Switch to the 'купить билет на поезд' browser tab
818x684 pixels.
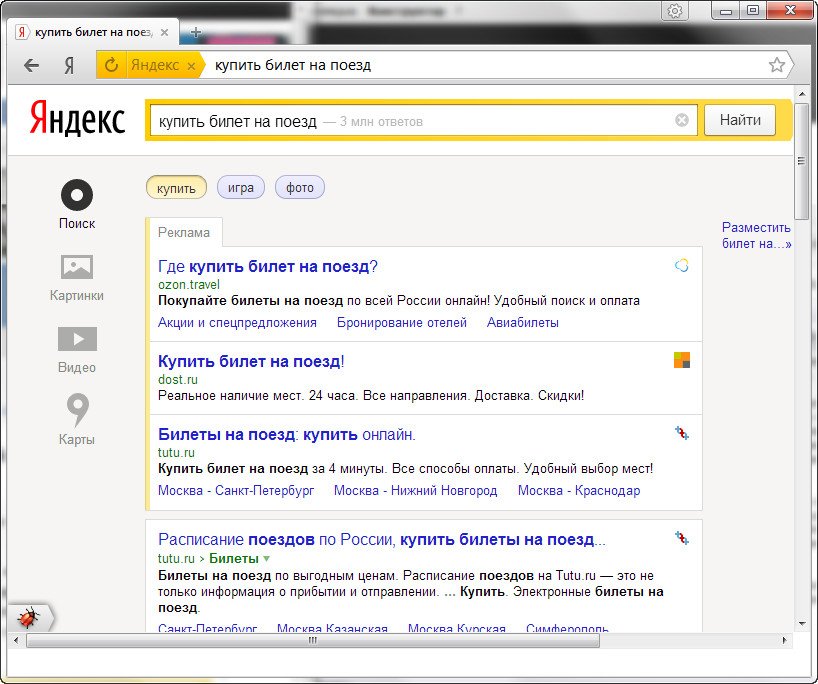tap(90, 31)
